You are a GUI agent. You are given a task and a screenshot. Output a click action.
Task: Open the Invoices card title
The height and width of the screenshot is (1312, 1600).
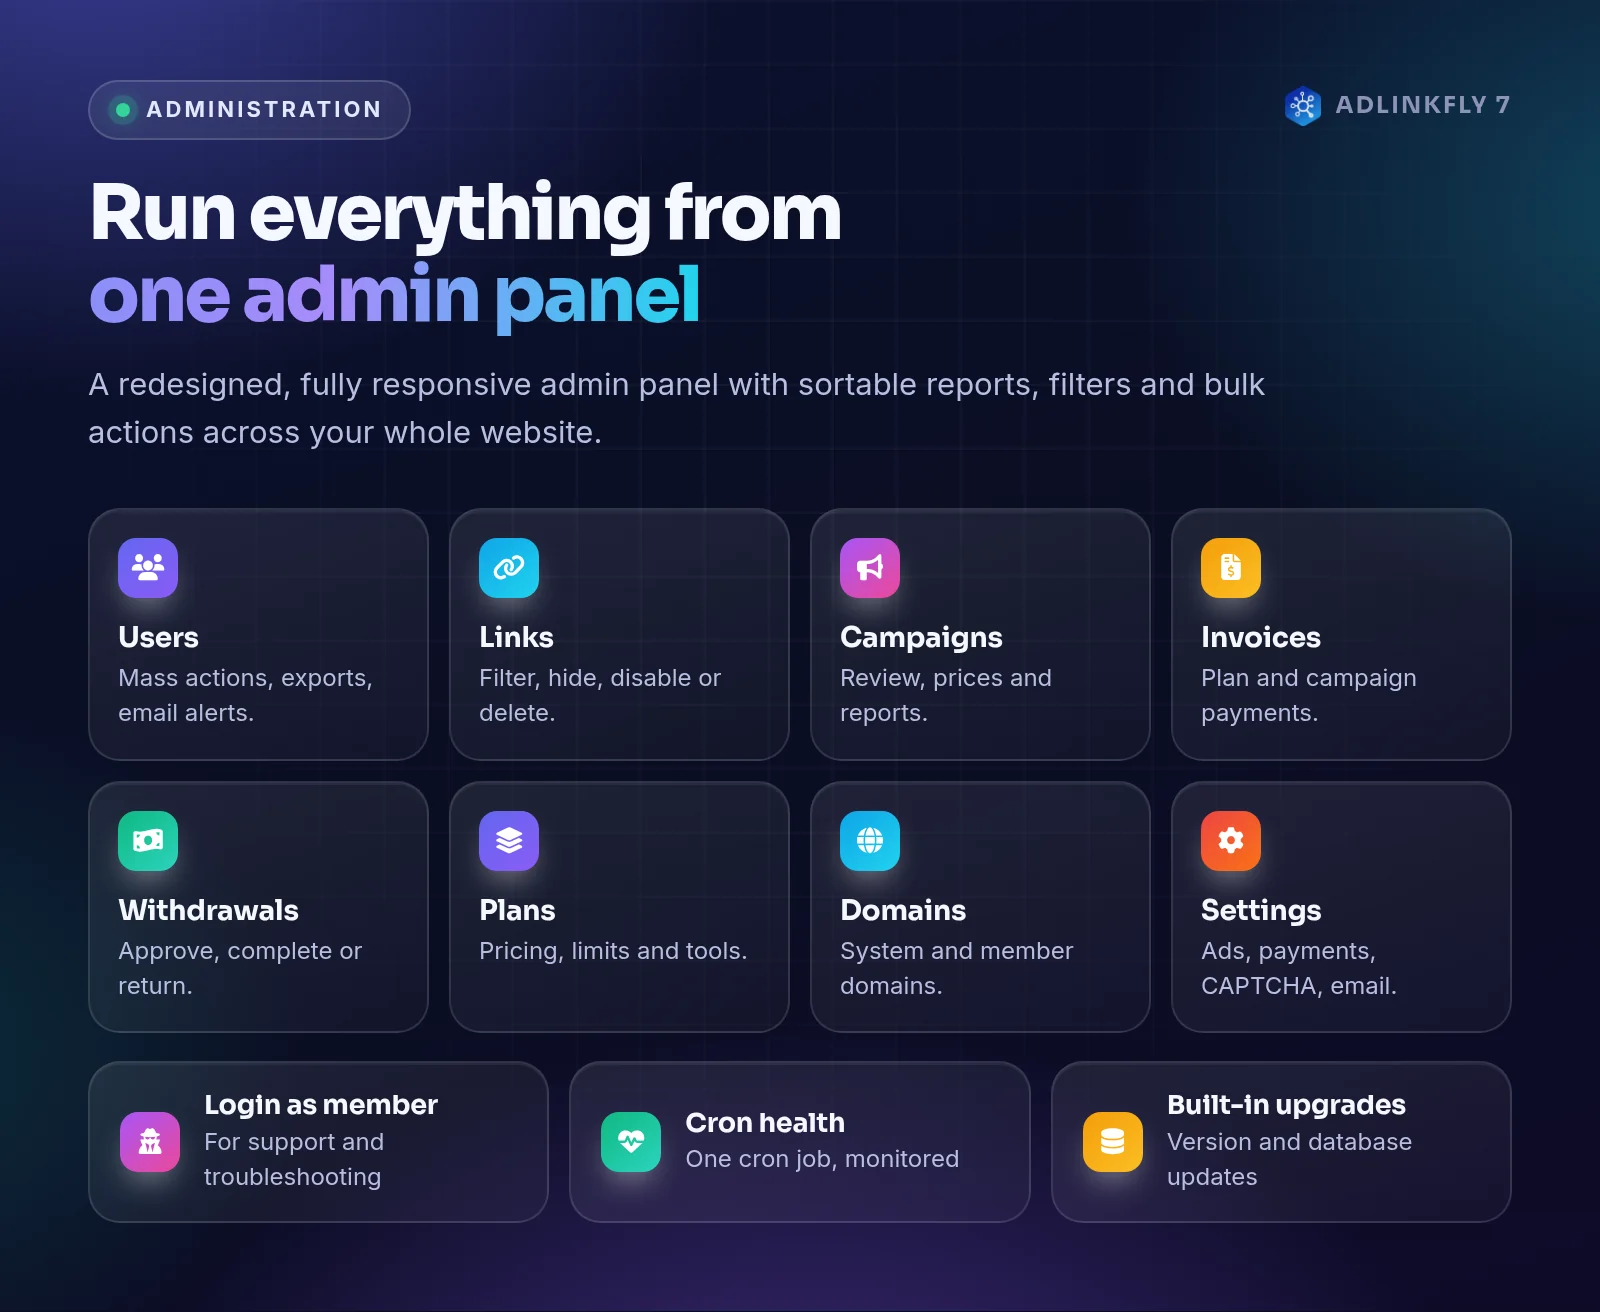1261,637
